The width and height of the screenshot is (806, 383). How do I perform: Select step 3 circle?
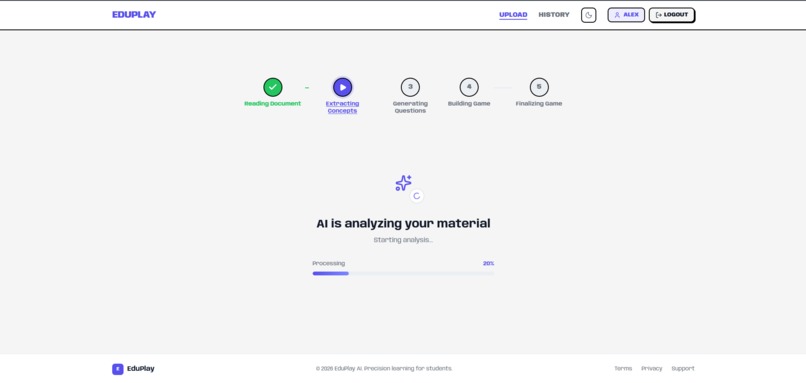[410, 87]
